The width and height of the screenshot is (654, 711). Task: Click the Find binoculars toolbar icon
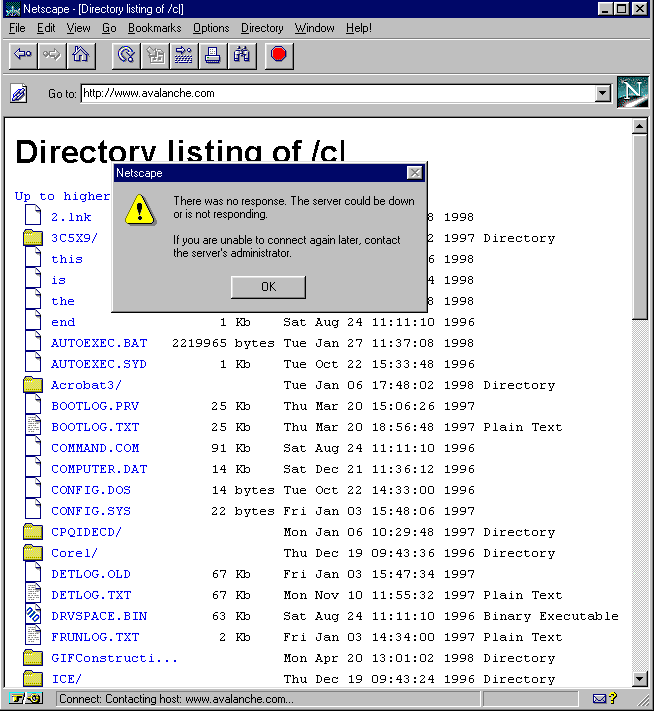(242, 56)
